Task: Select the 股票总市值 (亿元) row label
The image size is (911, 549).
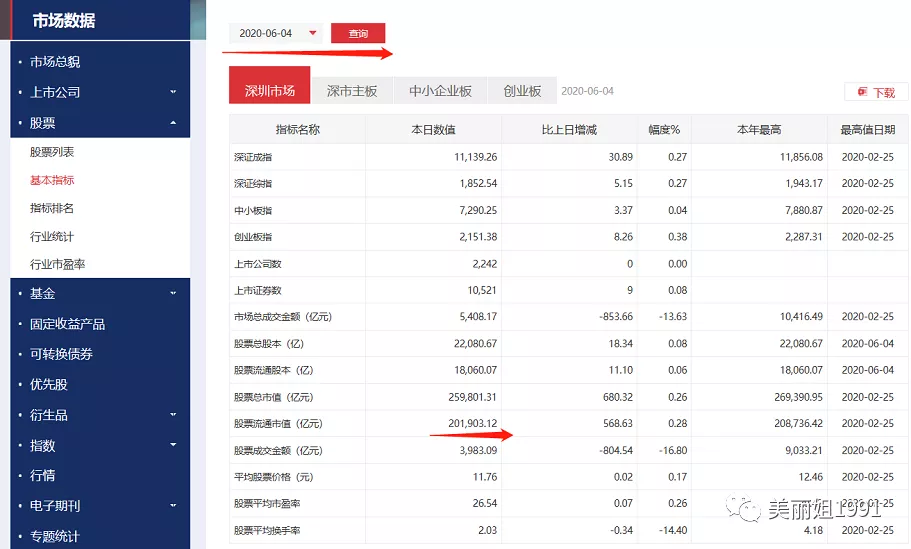Action: [x=274, y=397]
